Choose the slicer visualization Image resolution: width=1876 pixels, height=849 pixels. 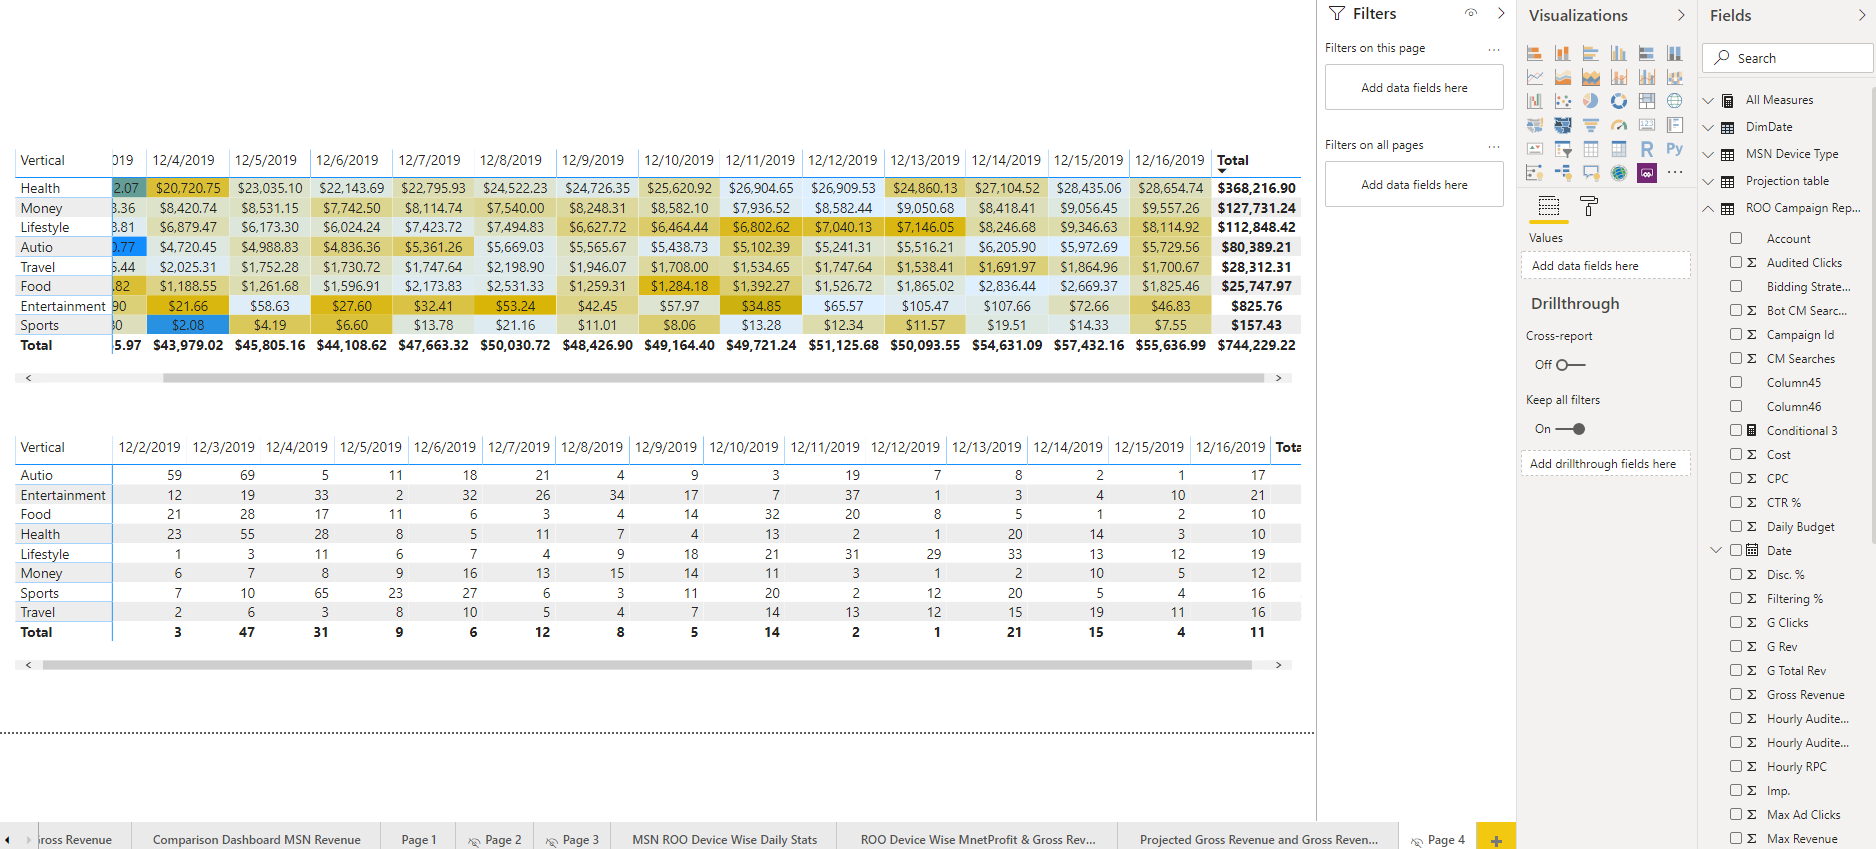tap(1563, 149)
